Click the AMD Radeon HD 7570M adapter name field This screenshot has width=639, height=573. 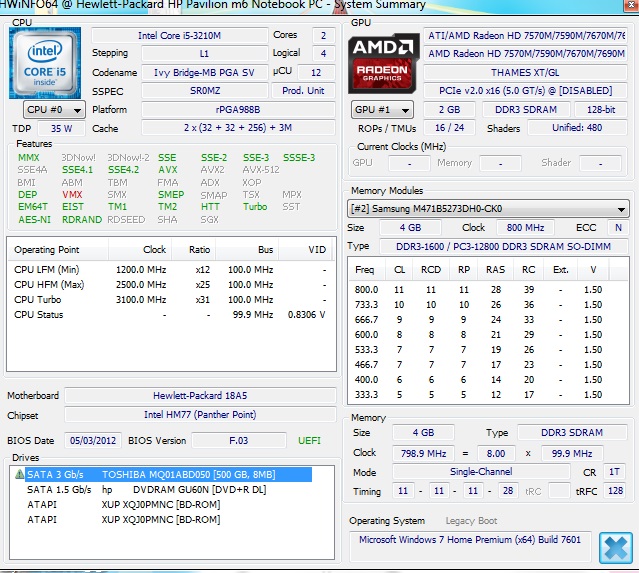click(x=525, y=54)
